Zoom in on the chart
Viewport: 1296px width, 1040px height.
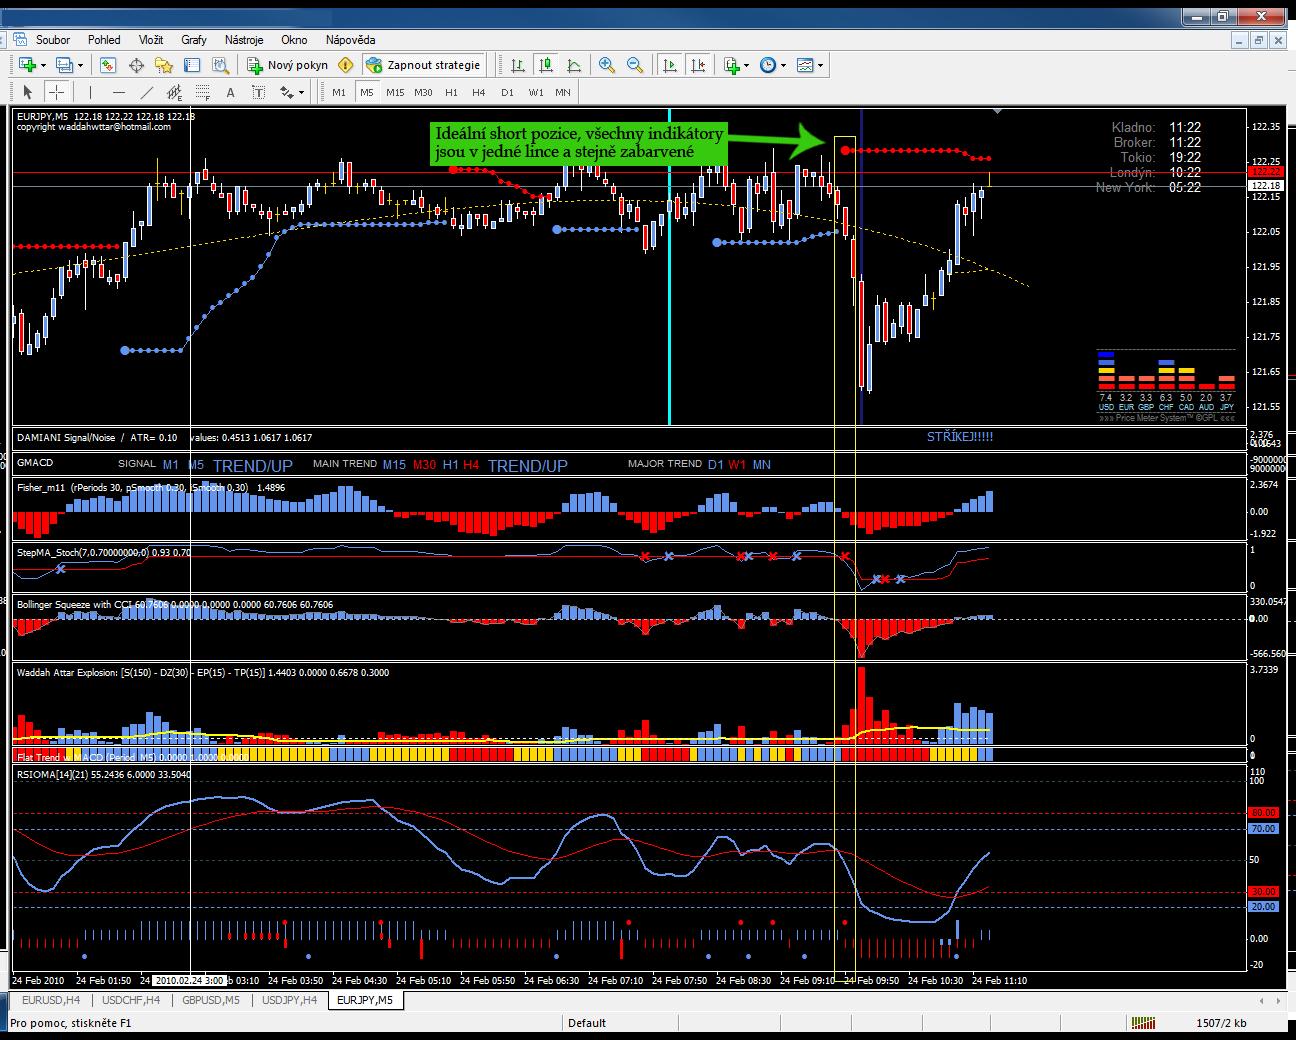pyautogui.click(x=607, y=65)
